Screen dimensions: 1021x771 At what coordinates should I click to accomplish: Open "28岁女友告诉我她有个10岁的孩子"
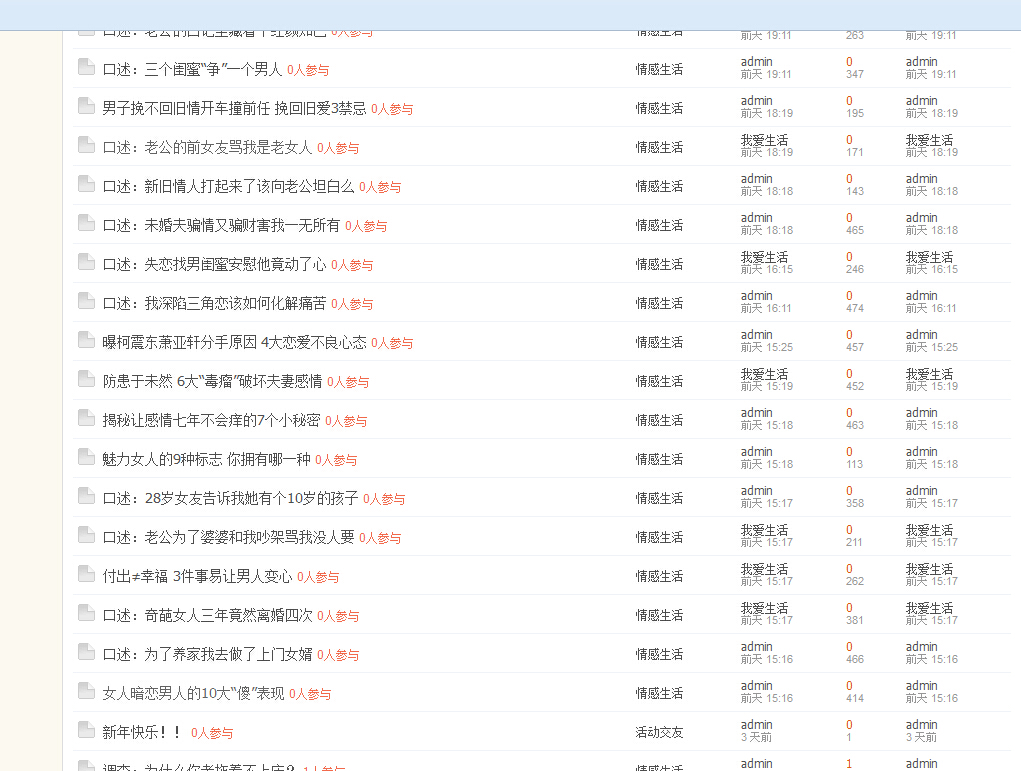[x=227, y=497]
